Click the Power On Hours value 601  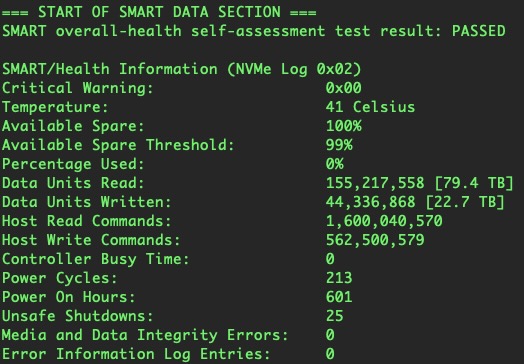339,297
